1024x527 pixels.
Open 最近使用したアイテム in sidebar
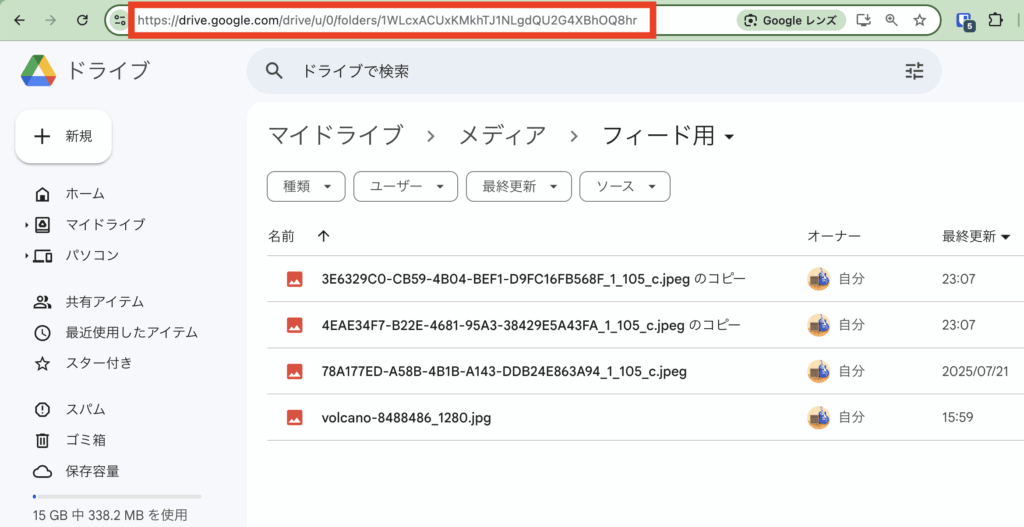tap(131, 332)
